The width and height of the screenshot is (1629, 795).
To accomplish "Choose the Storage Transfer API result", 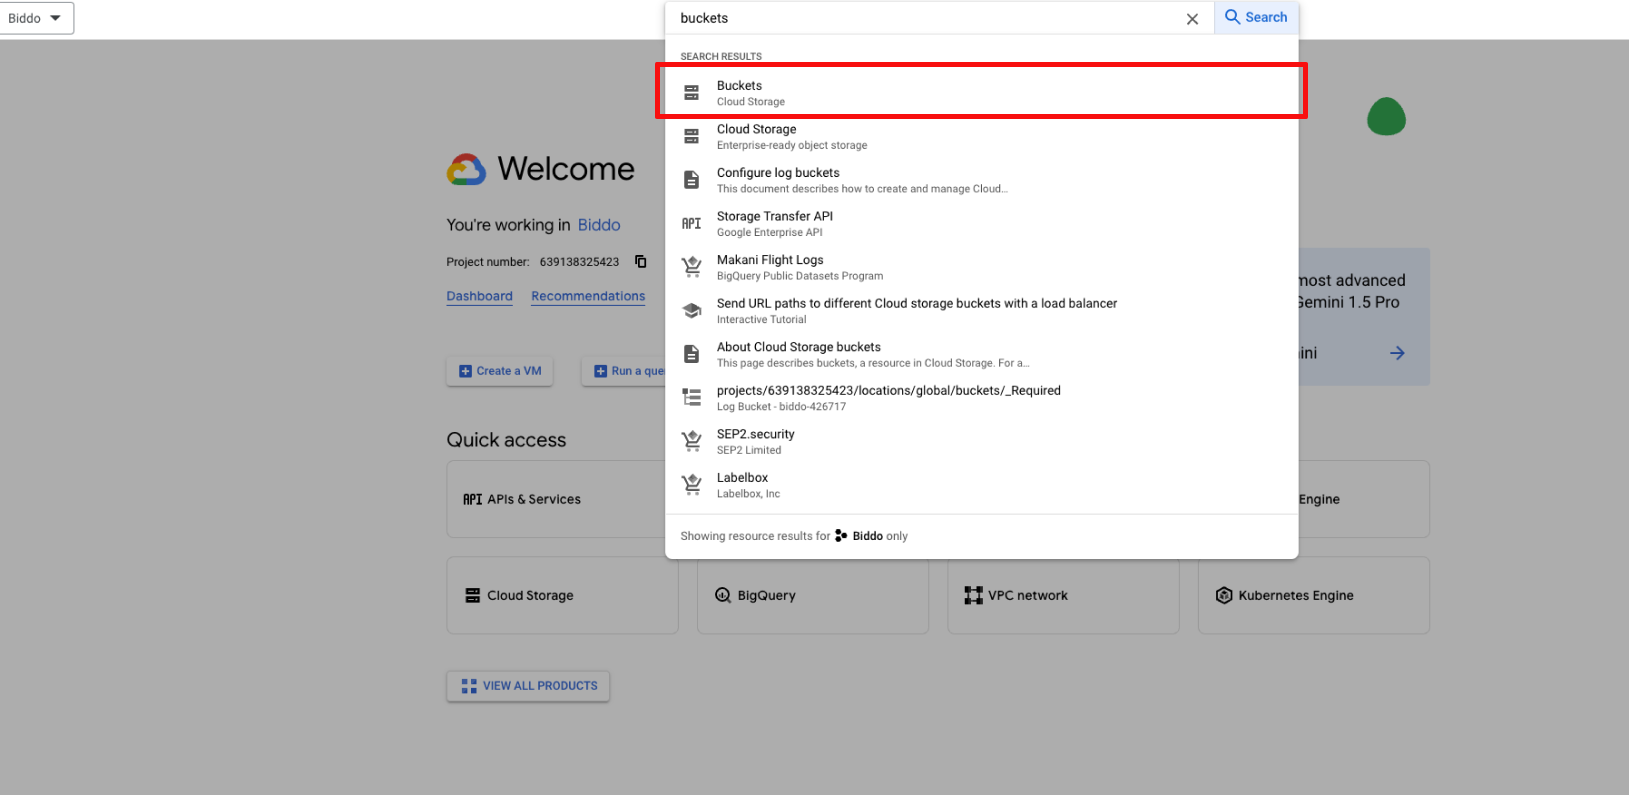I will coord(981,224).
